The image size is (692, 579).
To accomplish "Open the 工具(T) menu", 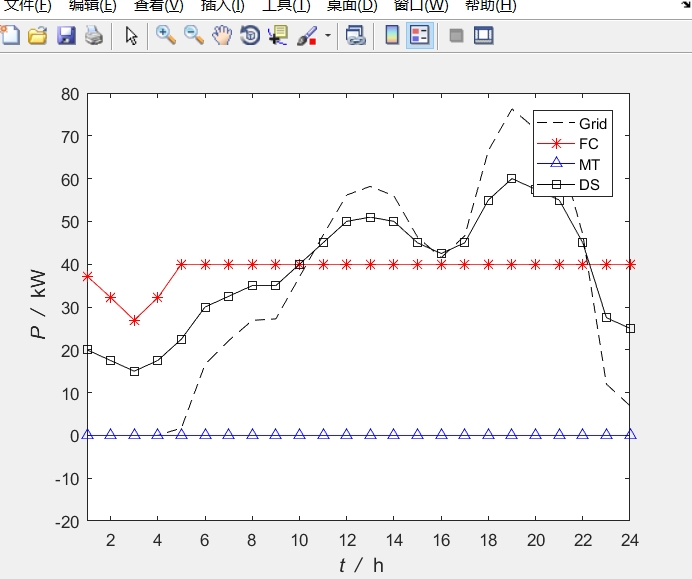I will coord(286,6).
